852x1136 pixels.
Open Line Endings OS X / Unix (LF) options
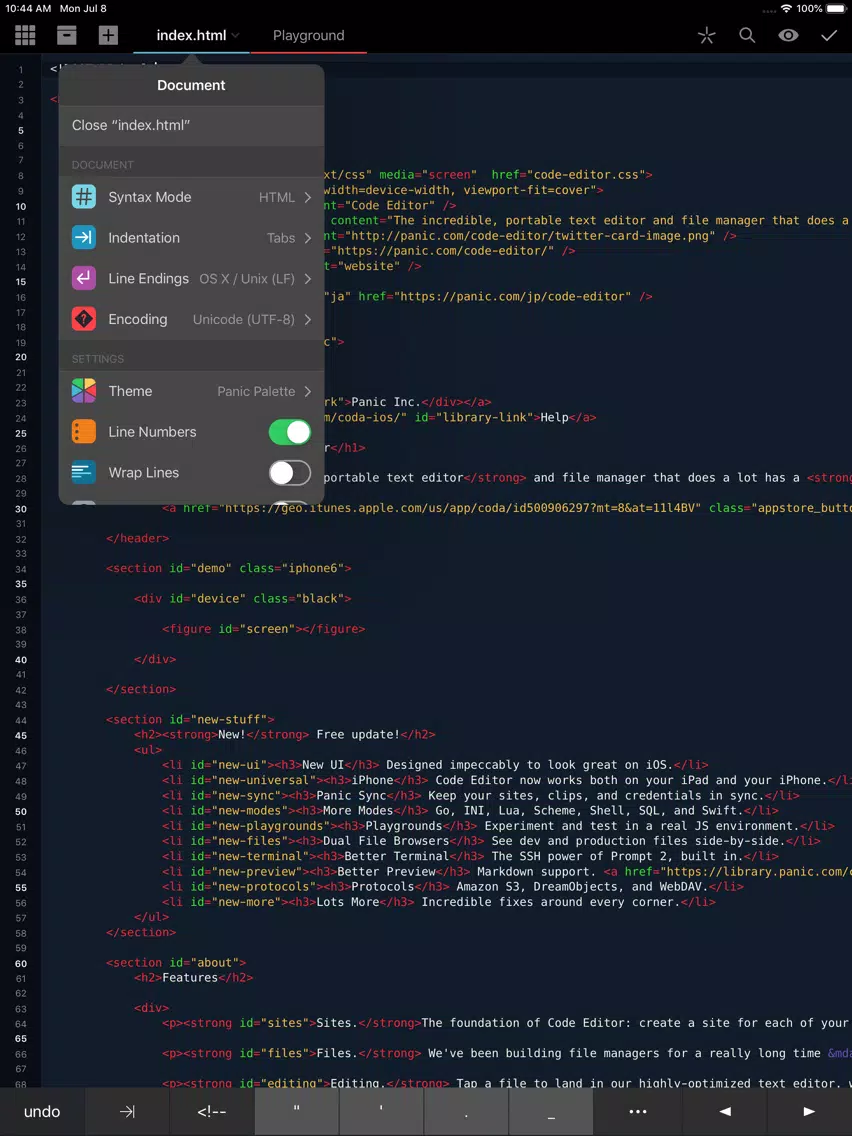coord(191,278)
